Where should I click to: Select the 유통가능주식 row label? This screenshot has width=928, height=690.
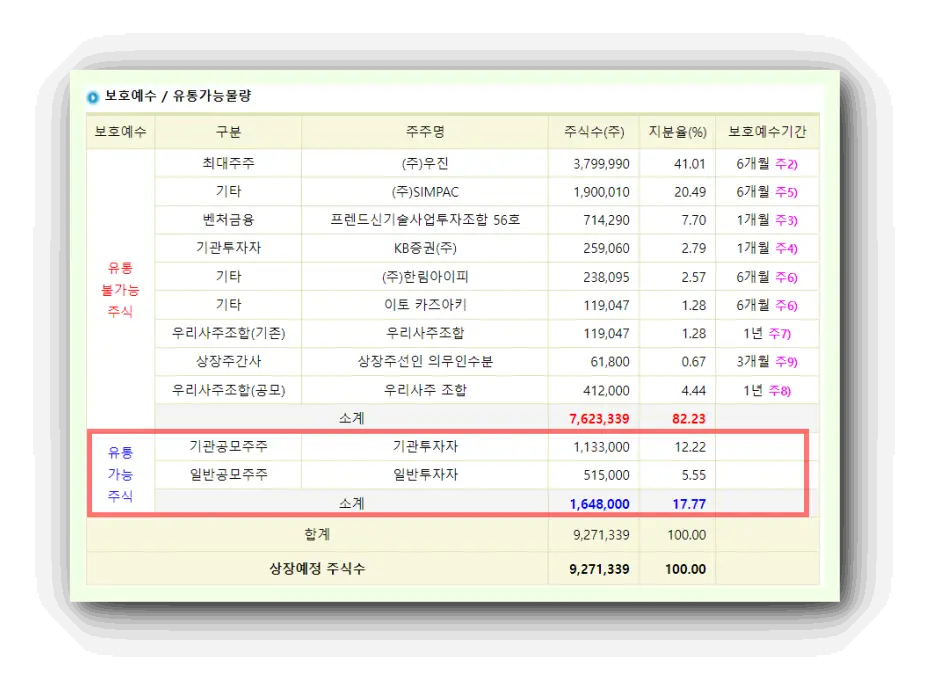120,475
